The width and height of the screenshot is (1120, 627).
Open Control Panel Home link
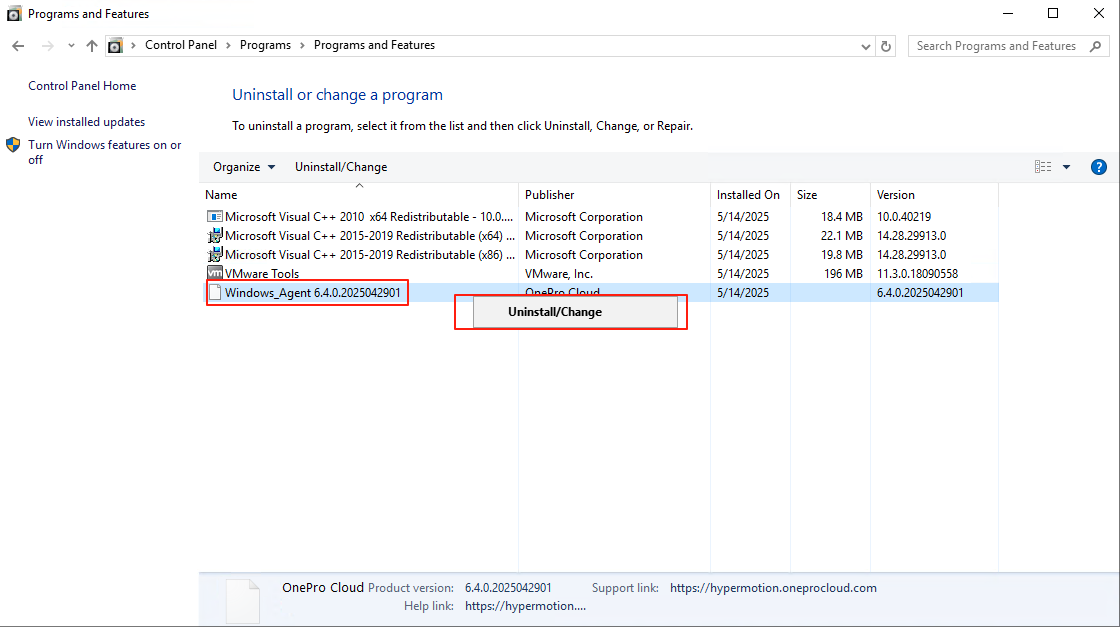[82, 86]
